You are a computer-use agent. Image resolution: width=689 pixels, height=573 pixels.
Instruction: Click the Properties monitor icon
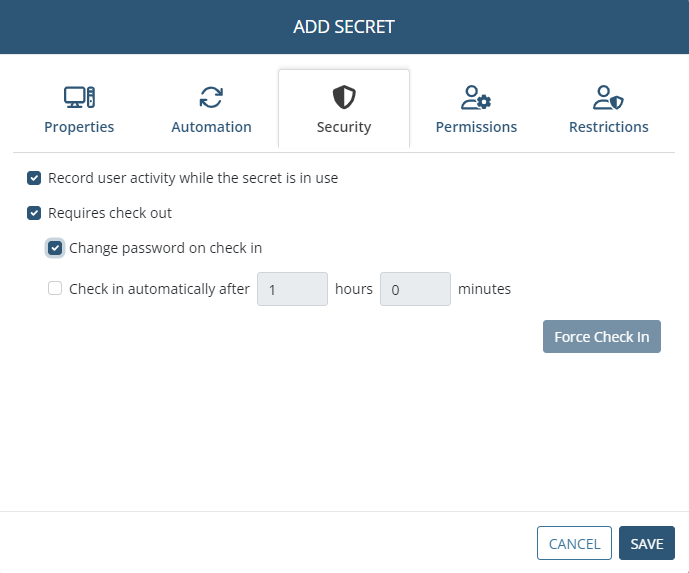(x=79, y=97)
